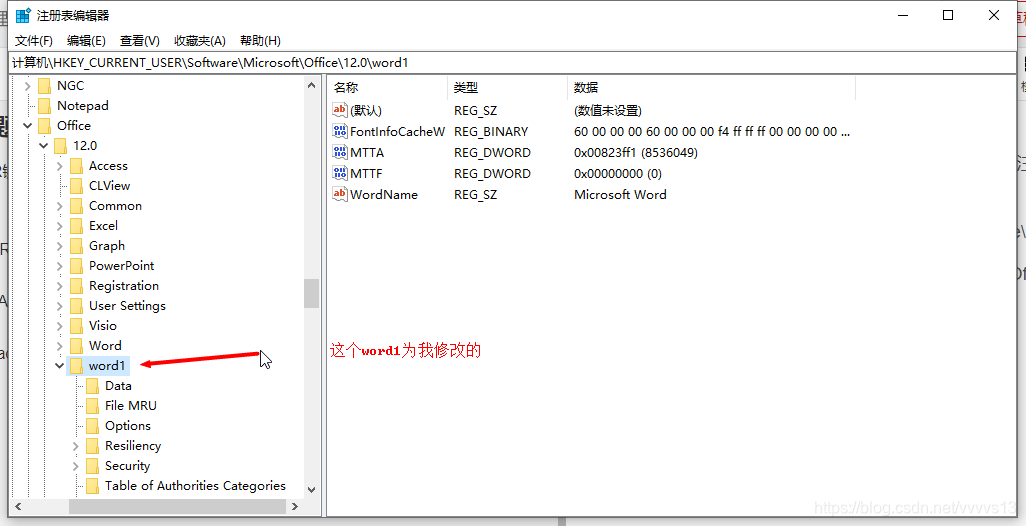Viewport: 1026px width, 526px height.
Task: Select the Graph key label
Action: click(107, 246)
